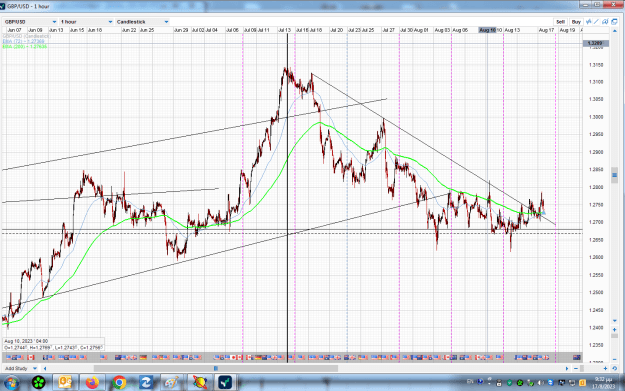Screen dimensions: 625x391
Task: Click the Jul 27 date label
Action: point(388,30)
